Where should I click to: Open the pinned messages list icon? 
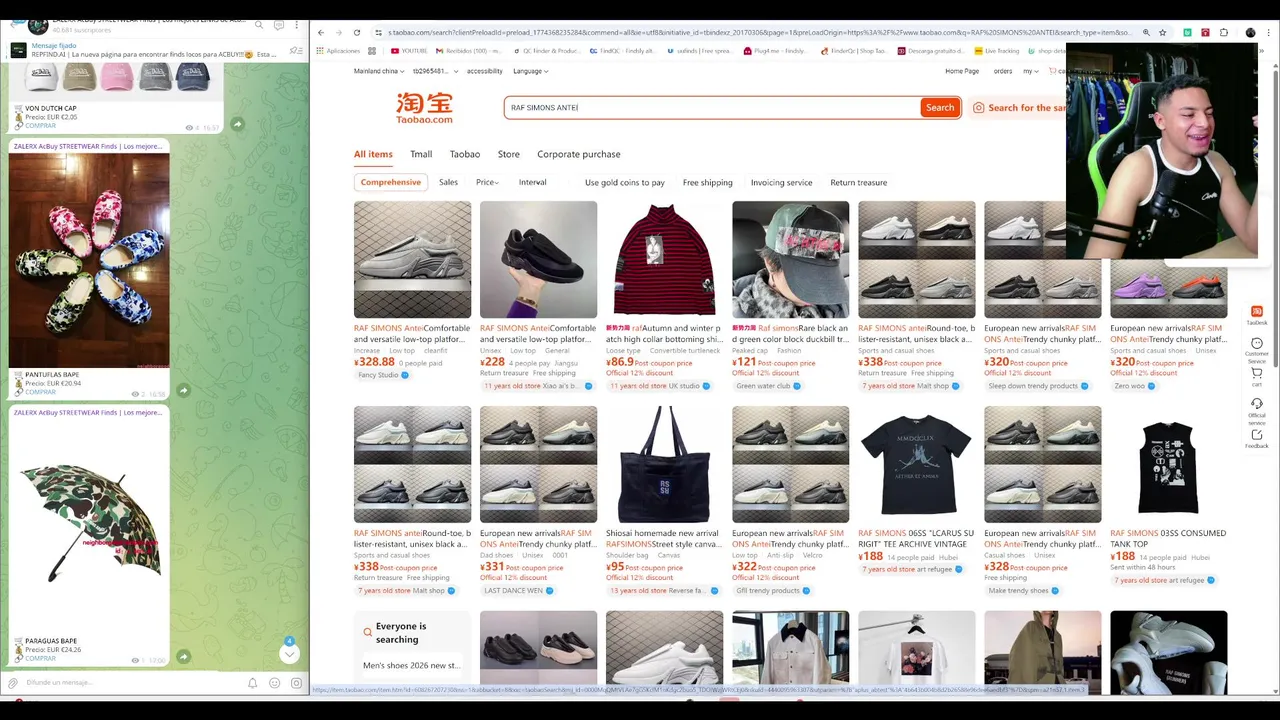(x=295, y=50)
